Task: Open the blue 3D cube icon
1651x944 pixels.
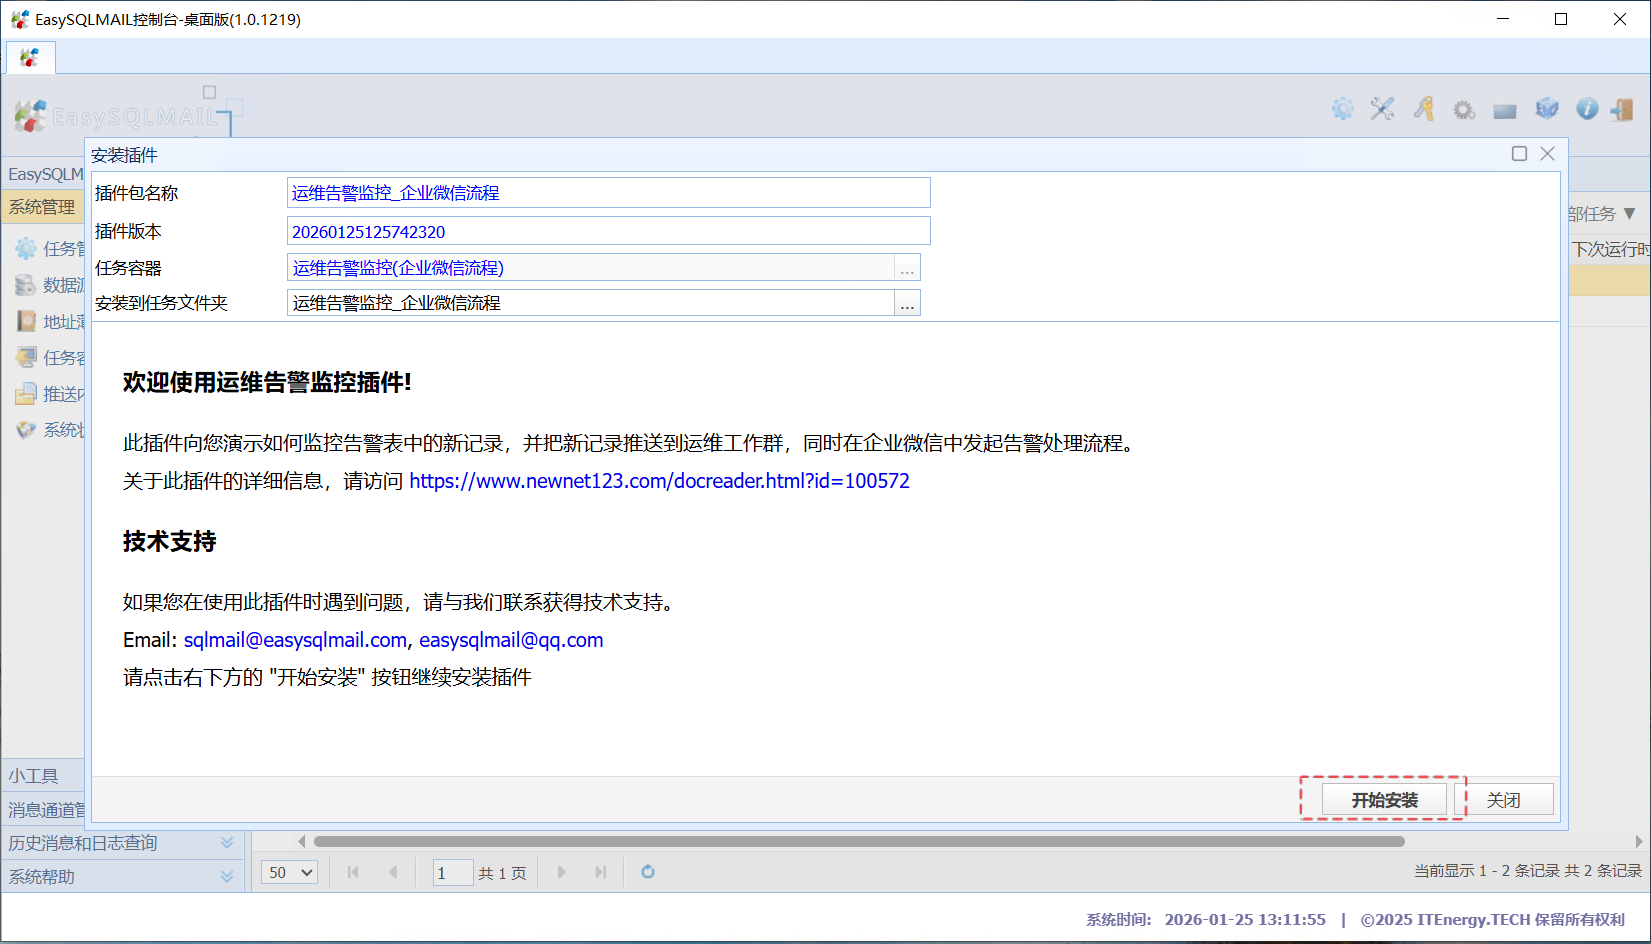Action: pos(1547,109)
